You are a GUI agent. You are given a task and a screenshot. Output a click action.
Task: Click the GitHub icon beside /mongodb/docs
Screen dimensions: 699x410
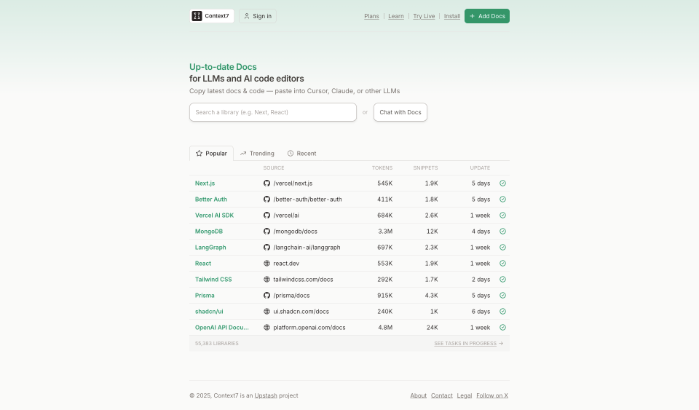pyautogui.click(x=267, y=231)
